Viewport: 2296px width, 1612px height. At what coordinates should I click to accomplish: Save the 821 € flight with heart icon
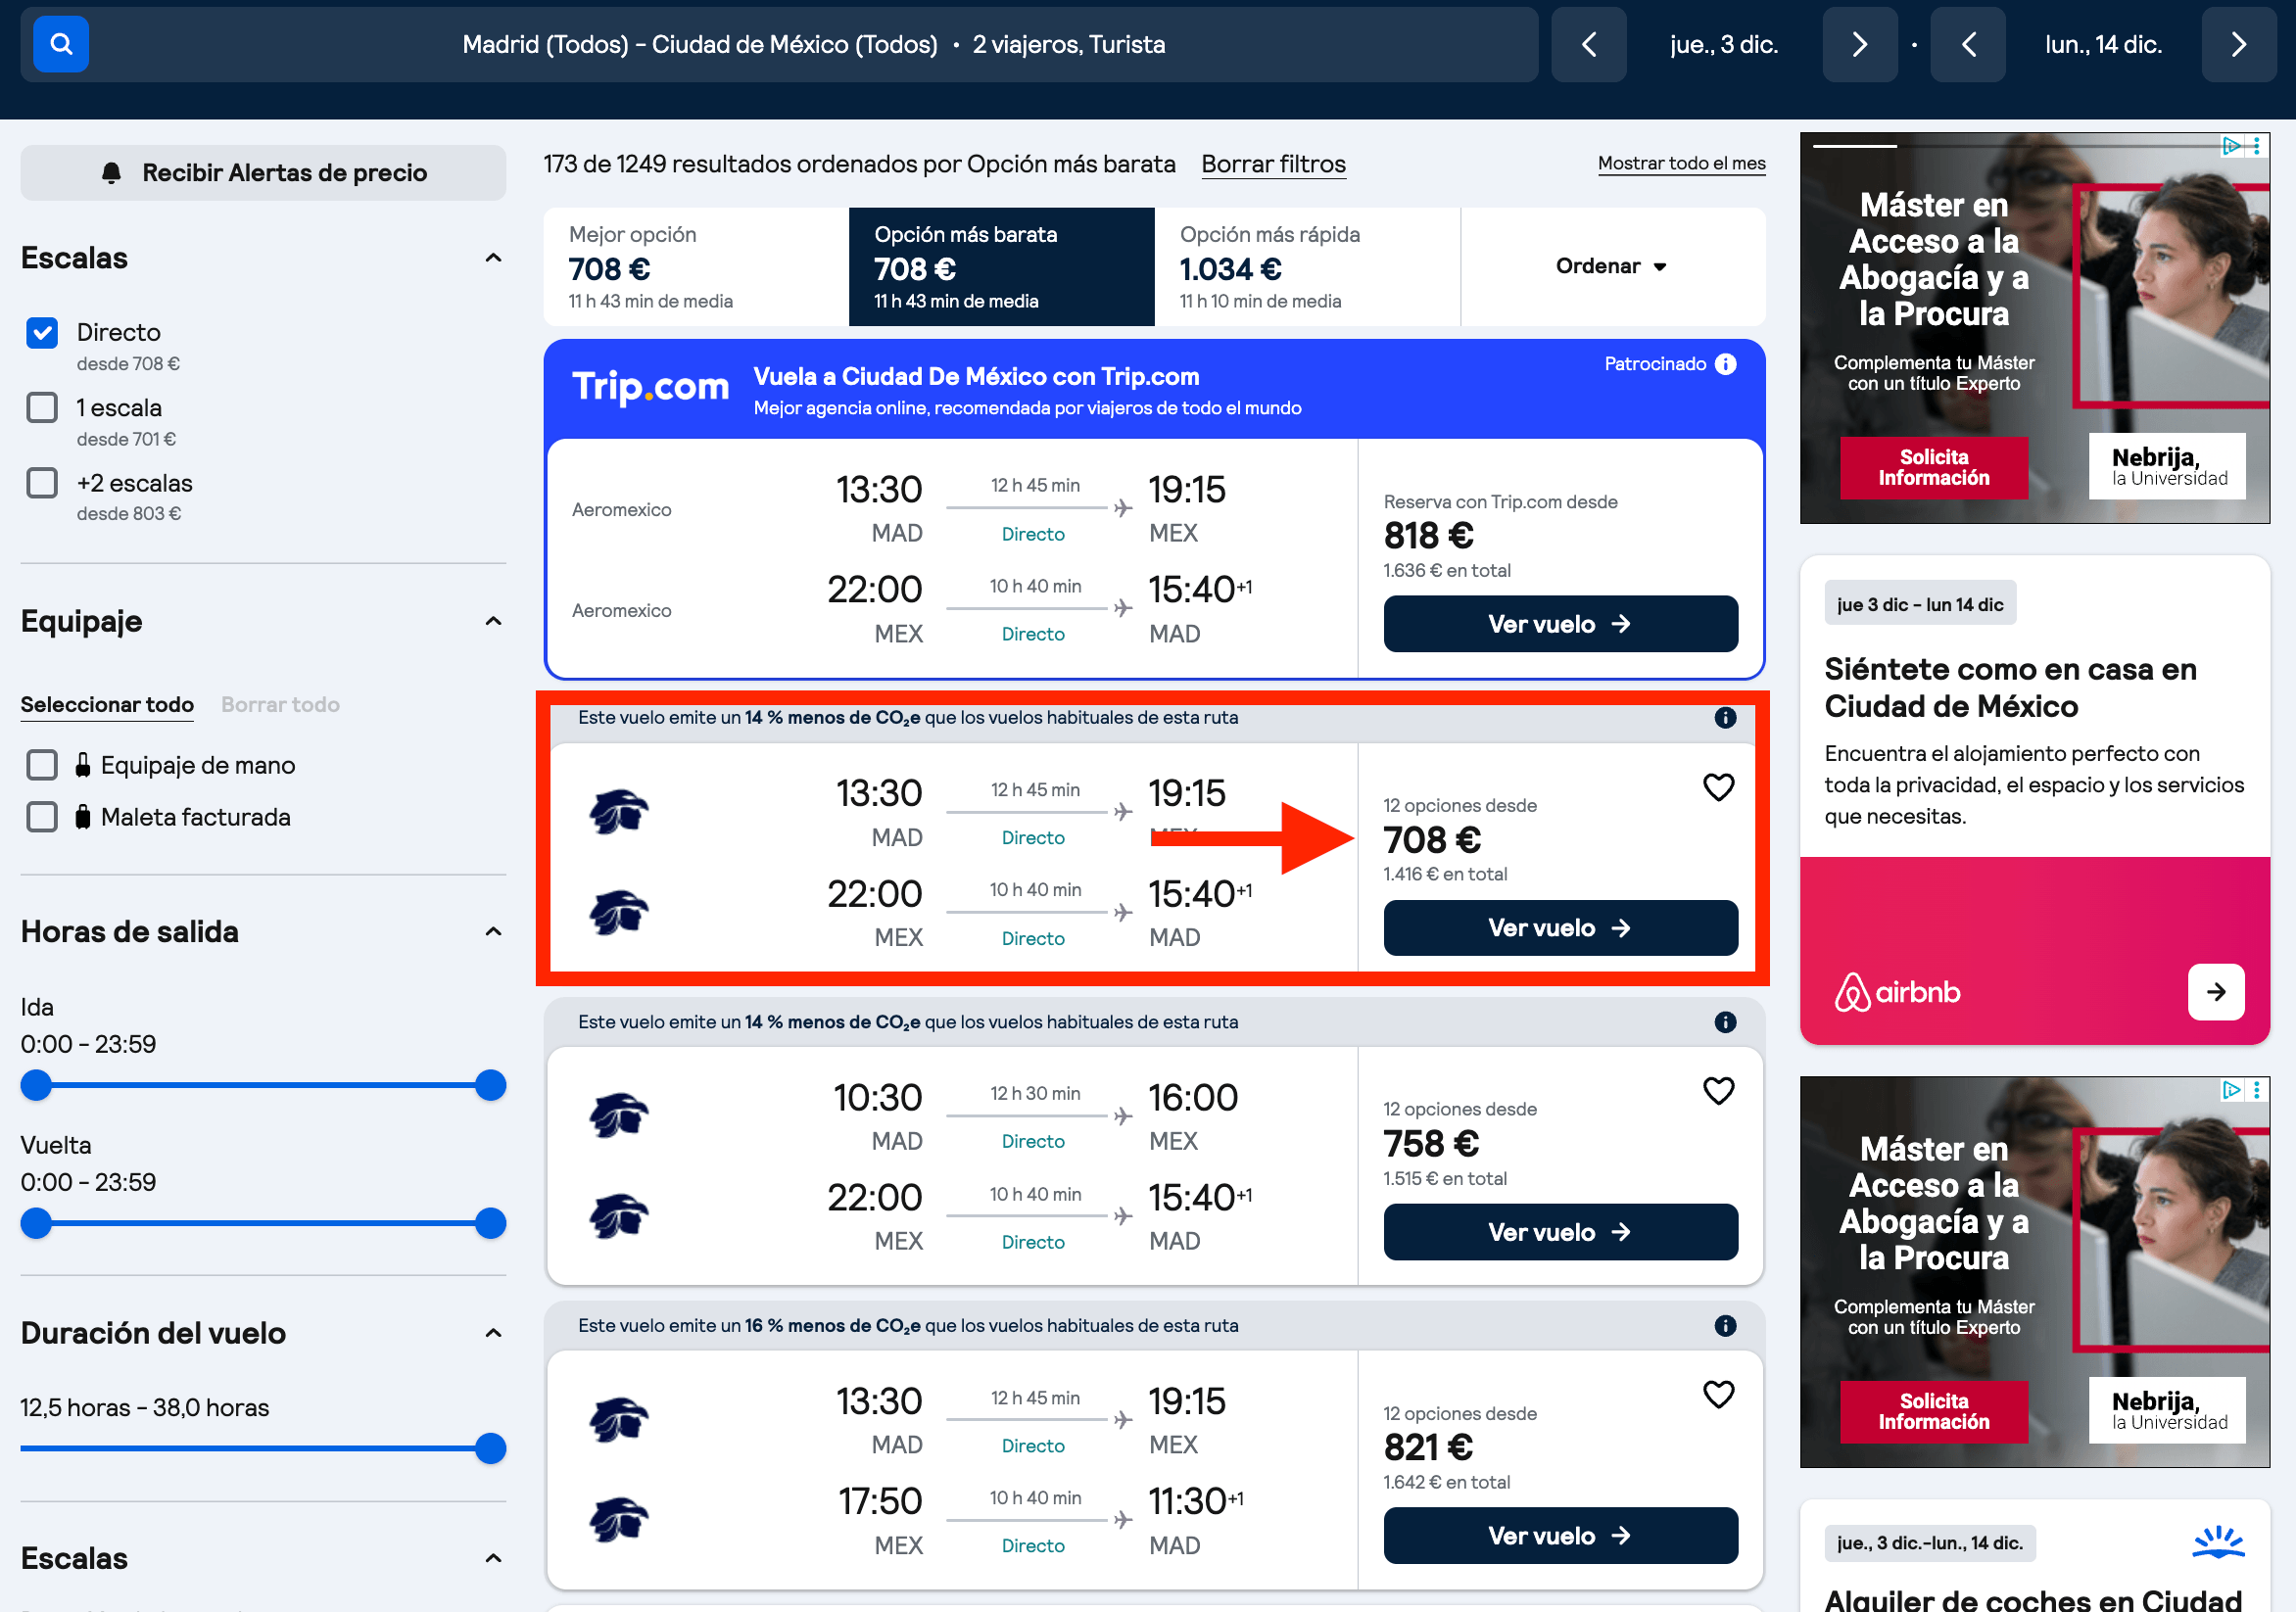pyautogui.click(x=1718, y=1394)
